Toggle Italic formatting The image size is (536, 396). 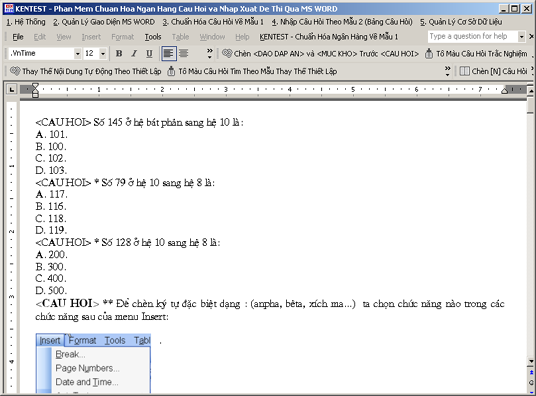[134, 53]
